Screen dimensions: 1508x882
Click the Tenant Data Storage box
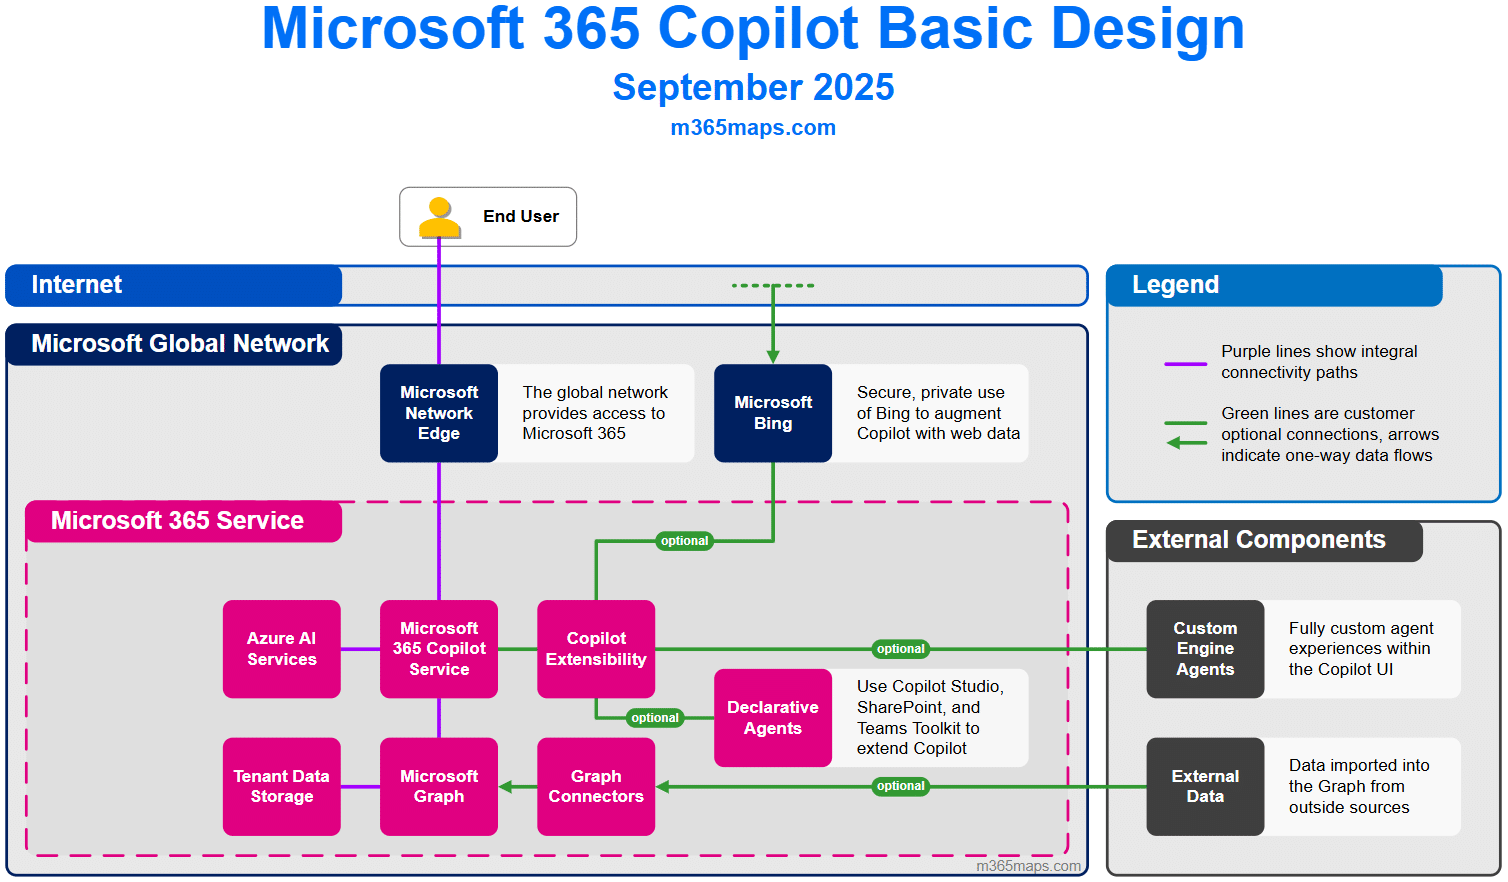pyautogui.click(x=282, y=787)
